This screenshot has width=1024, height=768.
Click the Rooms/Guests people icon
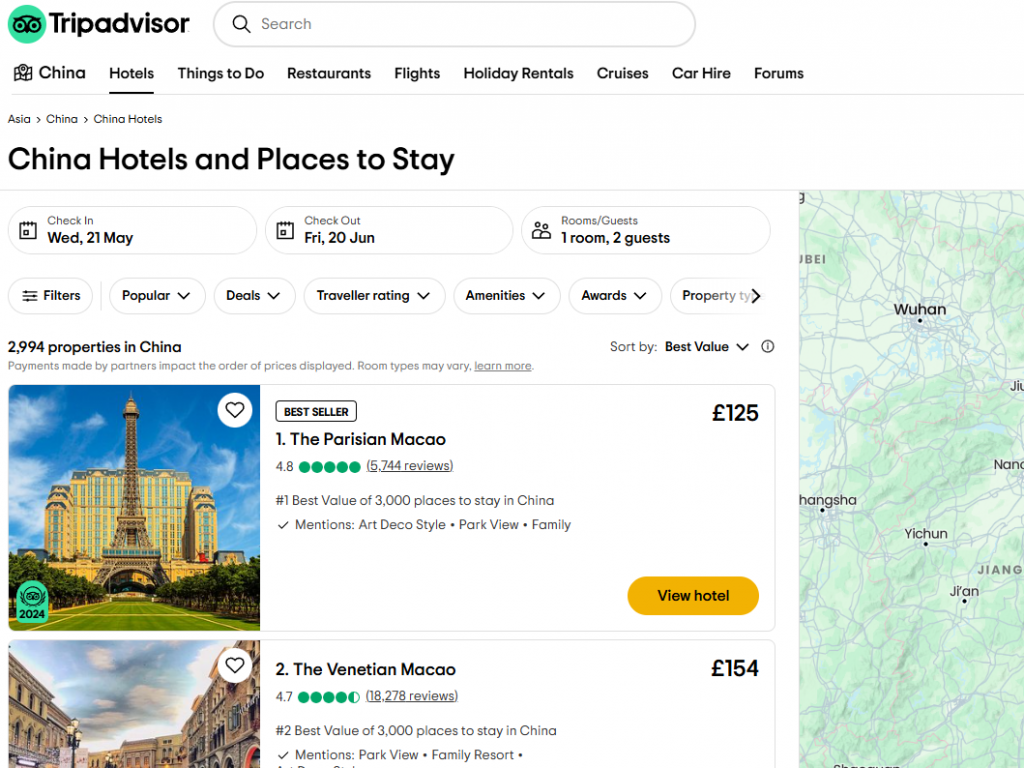(541, 230)
